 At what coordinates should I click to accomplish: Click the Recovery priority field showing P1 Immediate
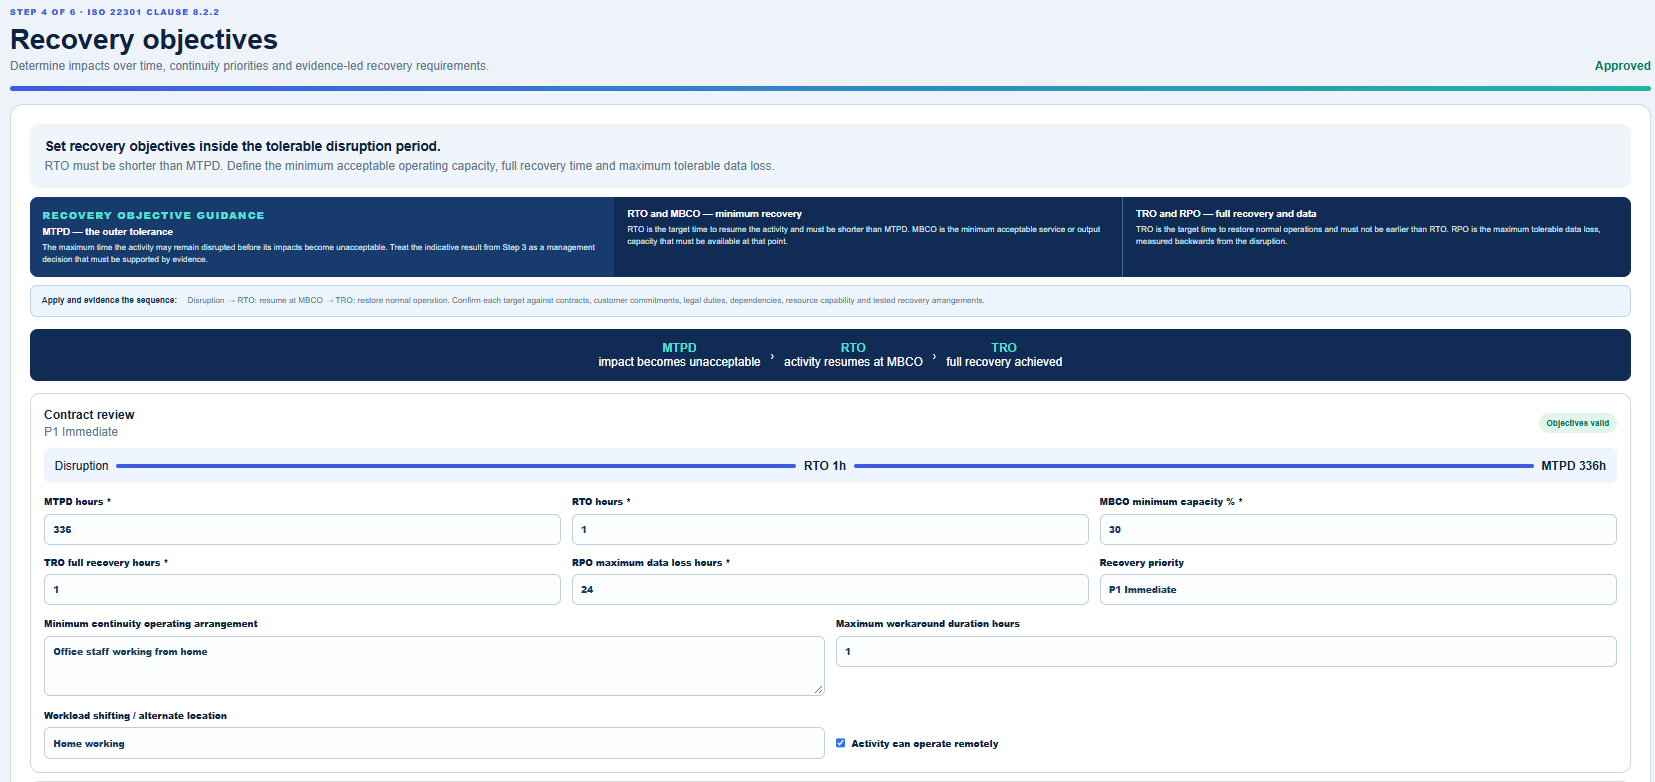coord(1358,589)
